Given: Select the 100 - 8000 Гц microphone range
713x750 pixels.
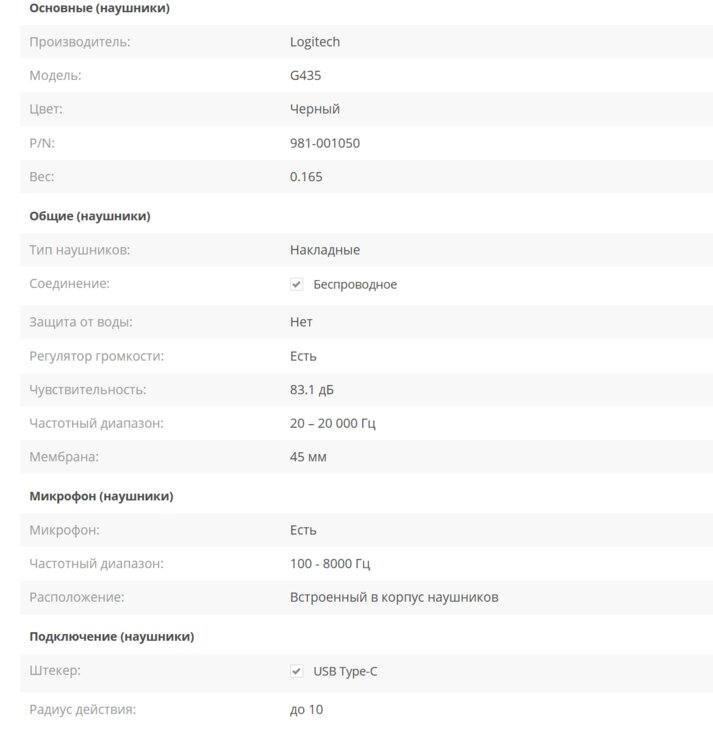Looking at the screenshot, I should coord(330,564).
